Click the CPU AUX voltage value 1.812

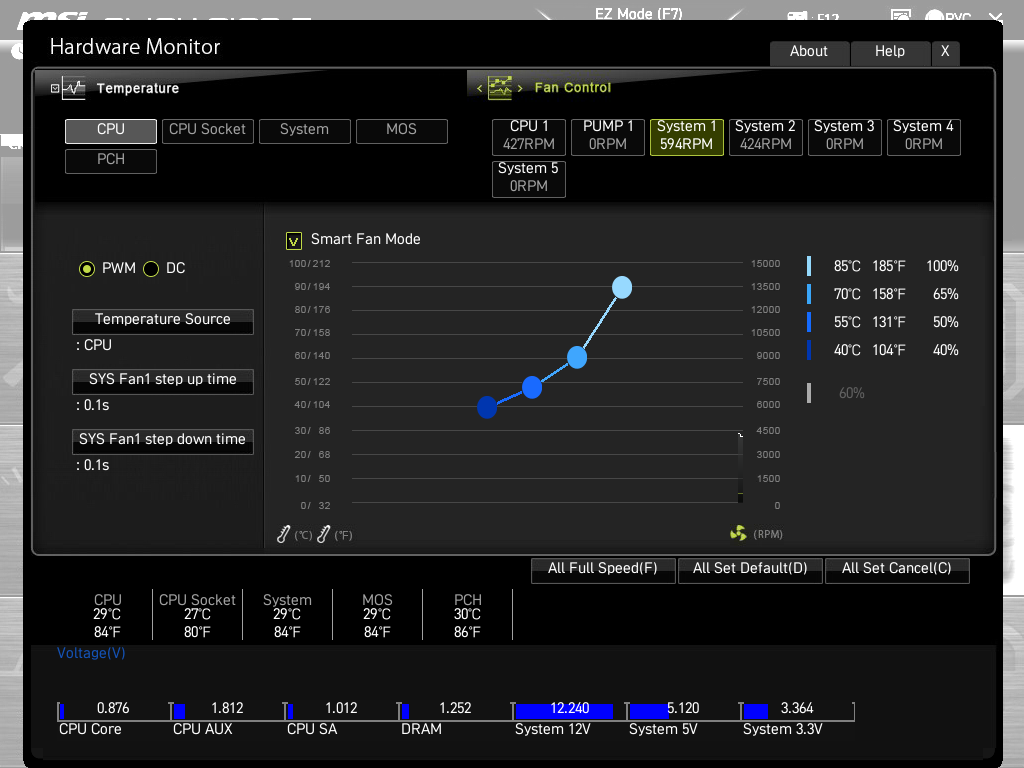click(227, 708)
